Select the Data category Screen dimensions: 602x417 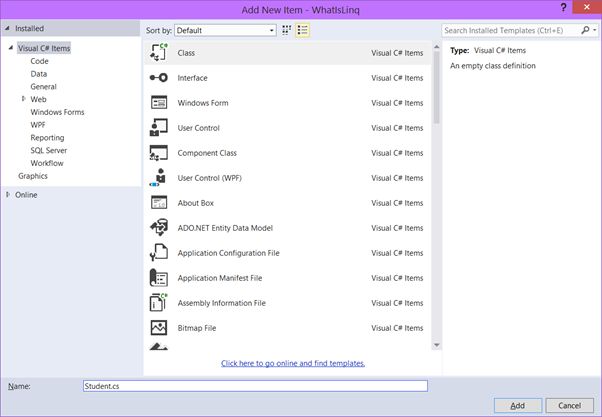39,74
